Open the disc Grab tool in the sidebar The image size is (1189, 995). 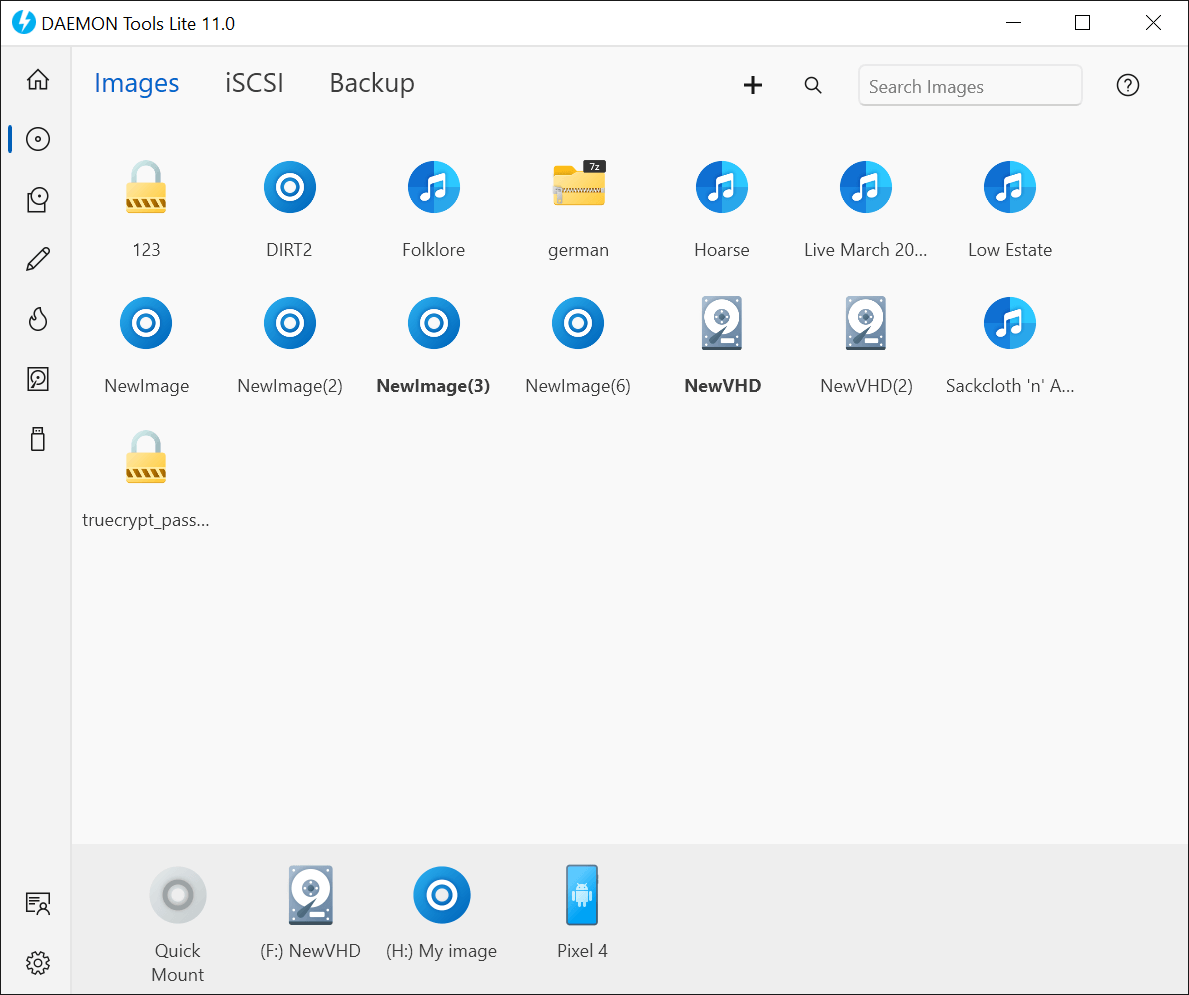coord(37,199)
